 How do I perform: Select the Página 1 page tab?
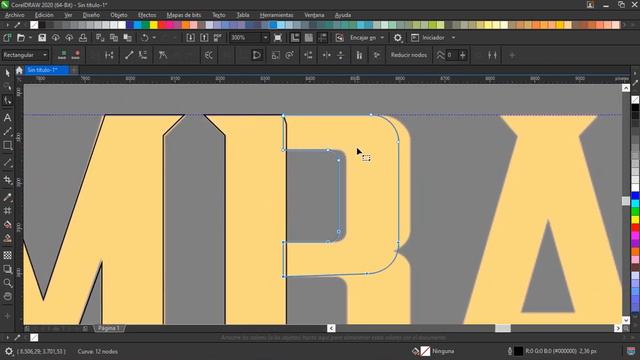pos(109,328)
